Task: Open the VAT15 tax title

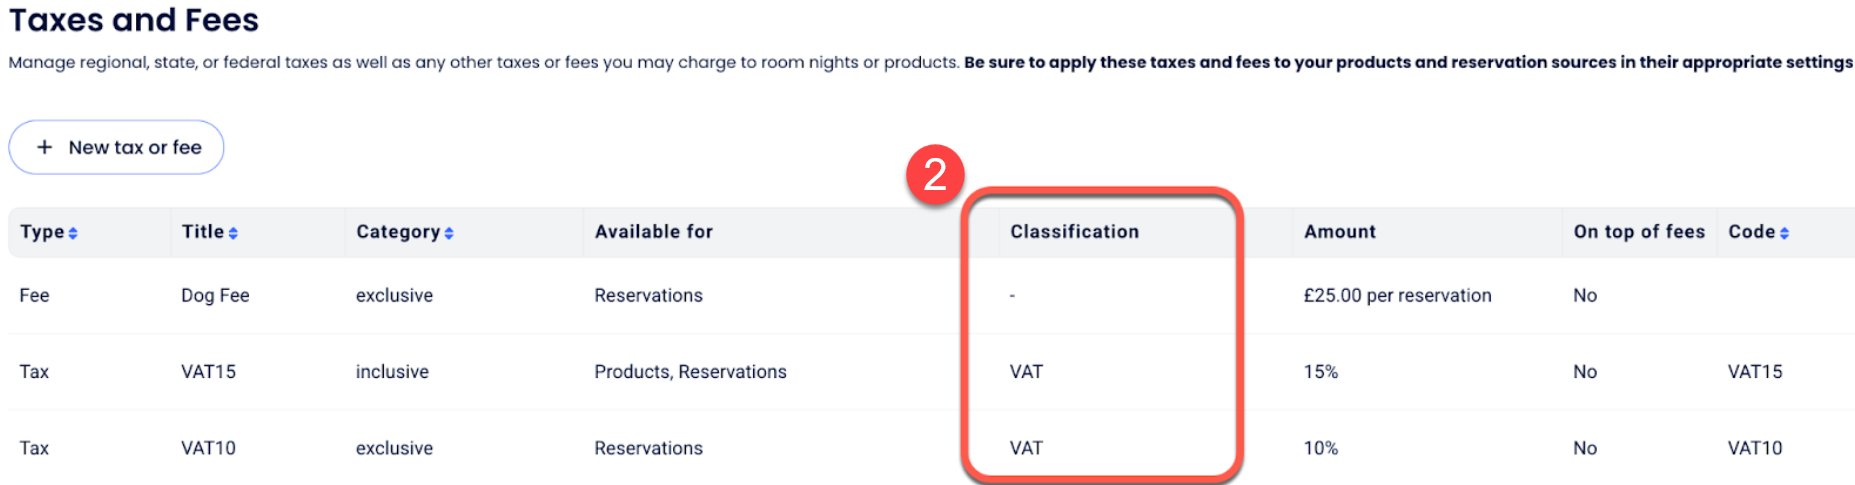Action: (x=208, y=372)
